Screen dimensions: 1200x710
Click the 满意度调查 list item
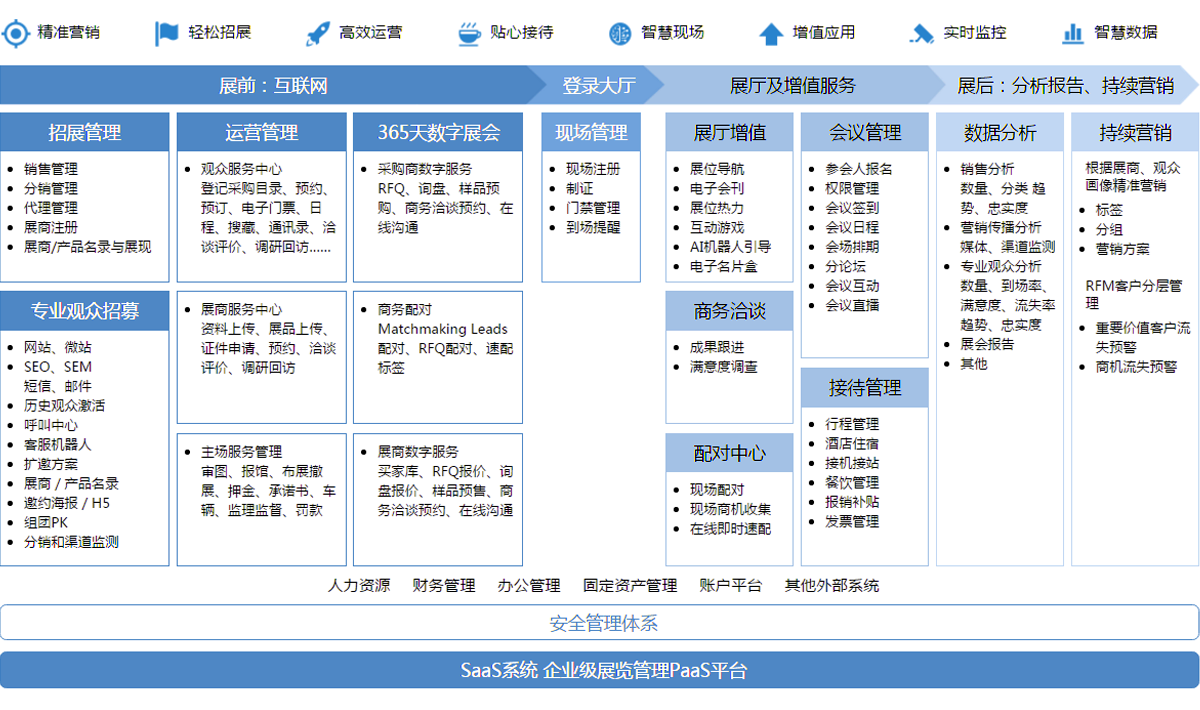pos(723,367)
